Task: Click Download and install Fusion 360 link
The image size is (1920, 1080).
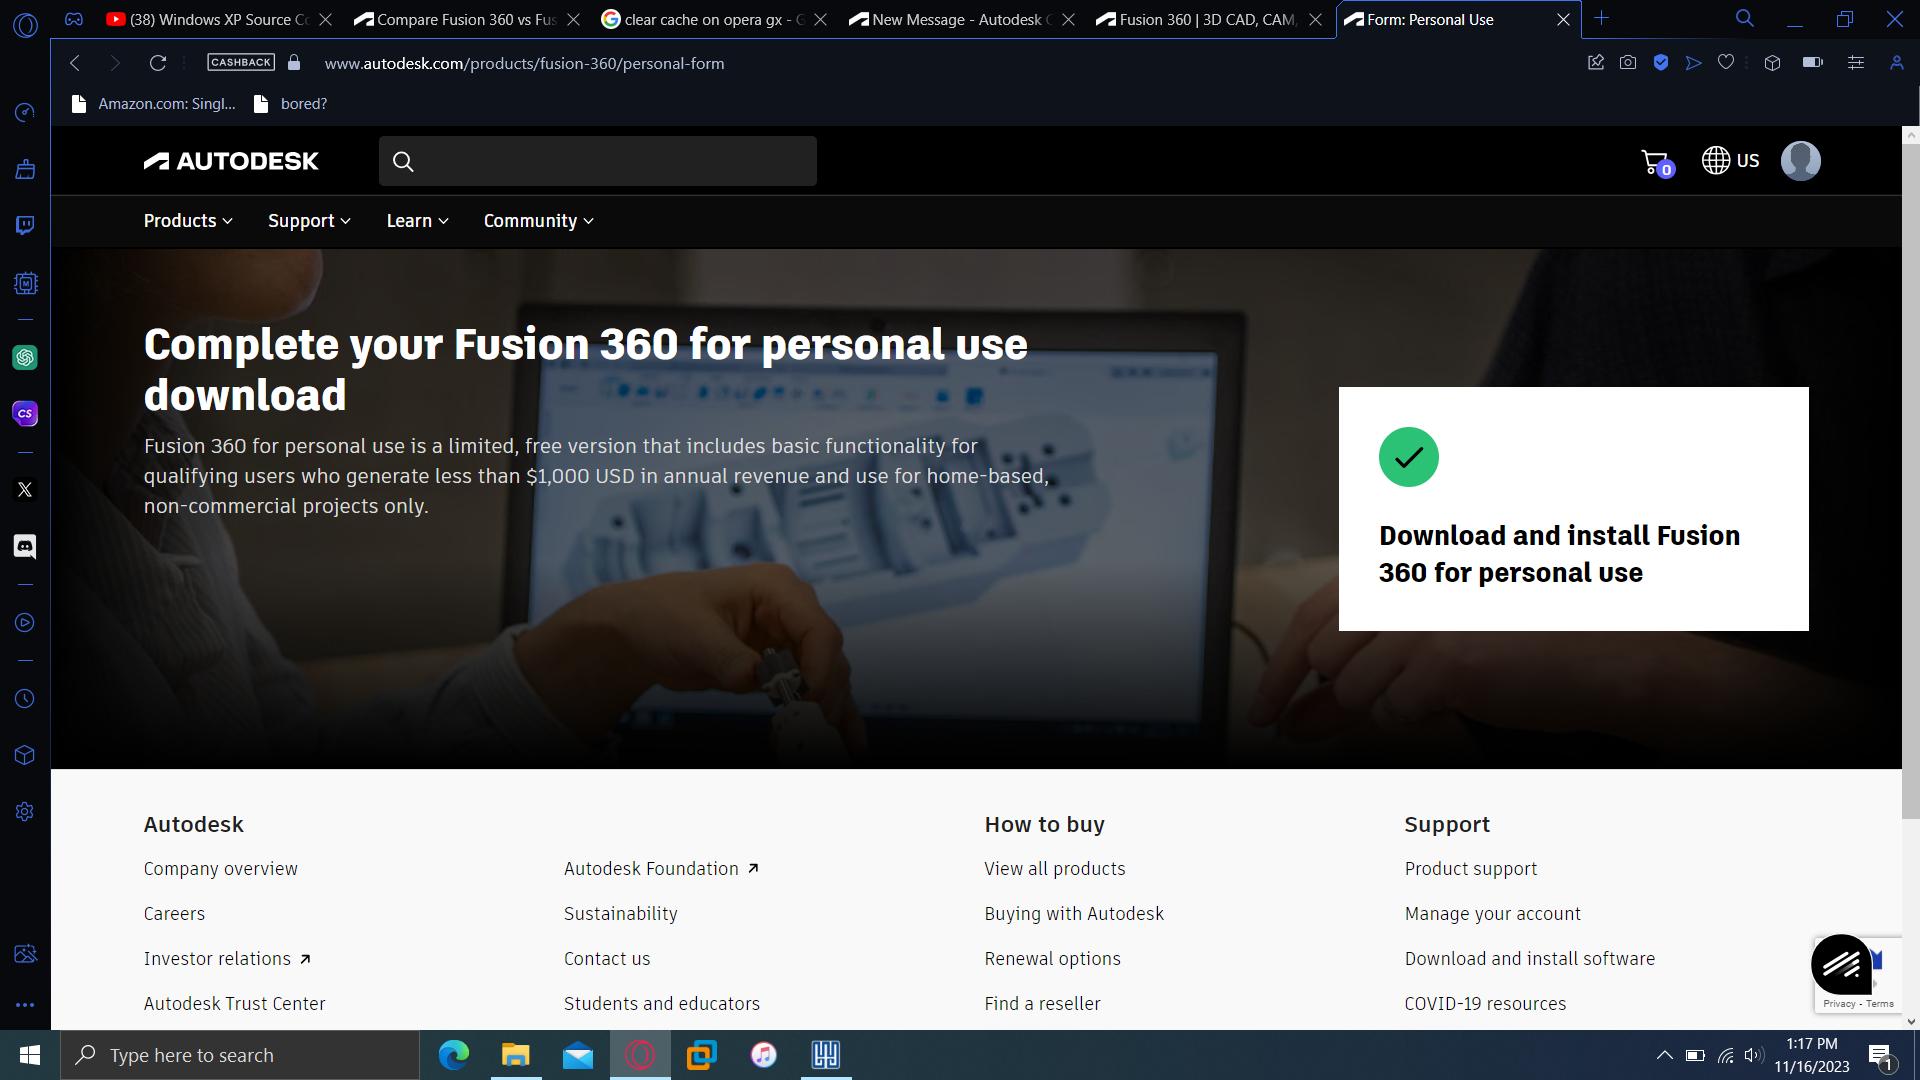Action: tap(1559, 554)
